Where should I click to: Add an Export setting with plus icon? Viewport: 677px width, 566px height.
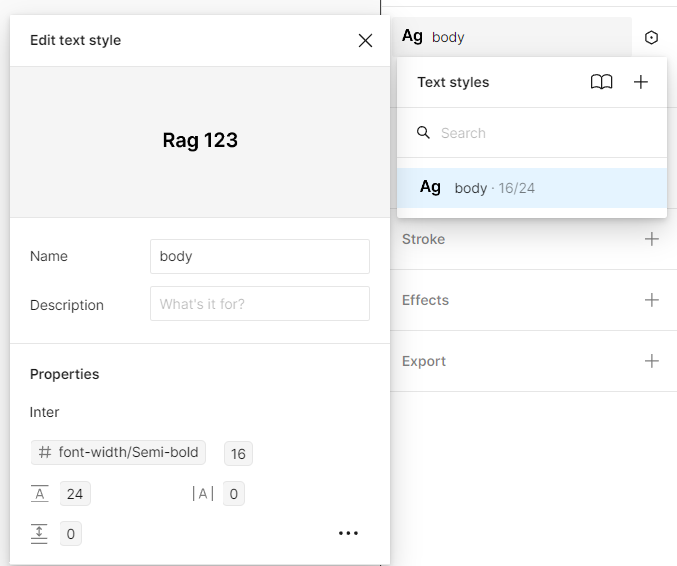[652, 361]
